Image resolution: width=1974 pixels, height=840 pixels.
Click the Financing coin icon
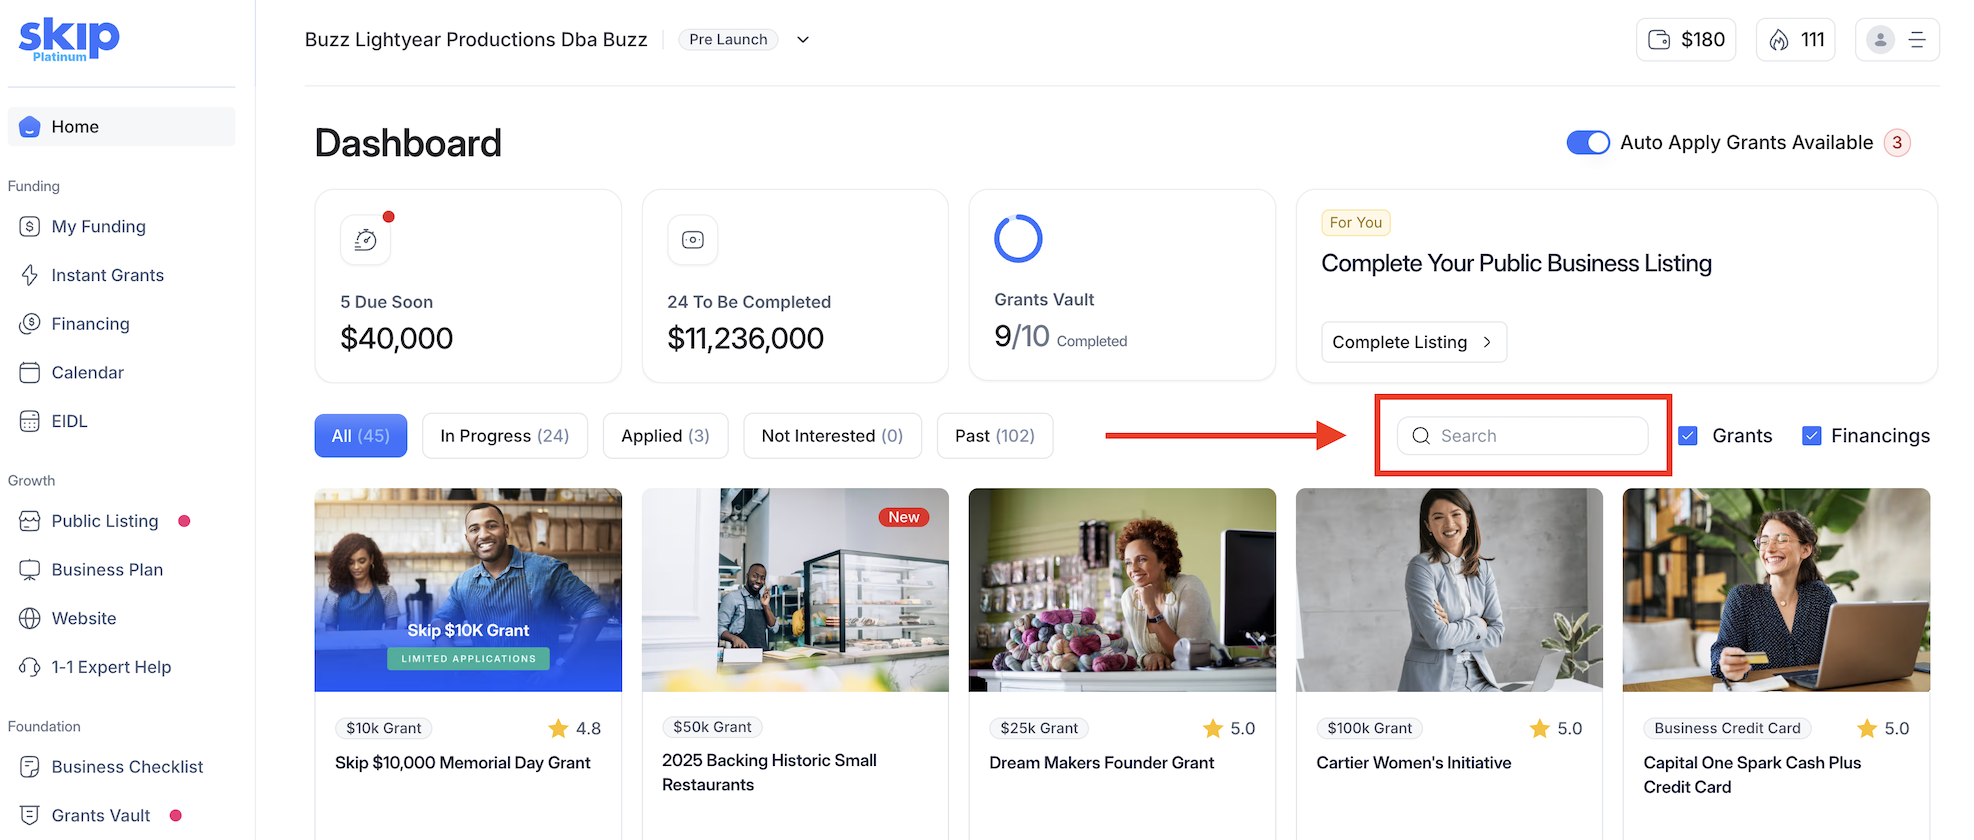click(30, 324)
